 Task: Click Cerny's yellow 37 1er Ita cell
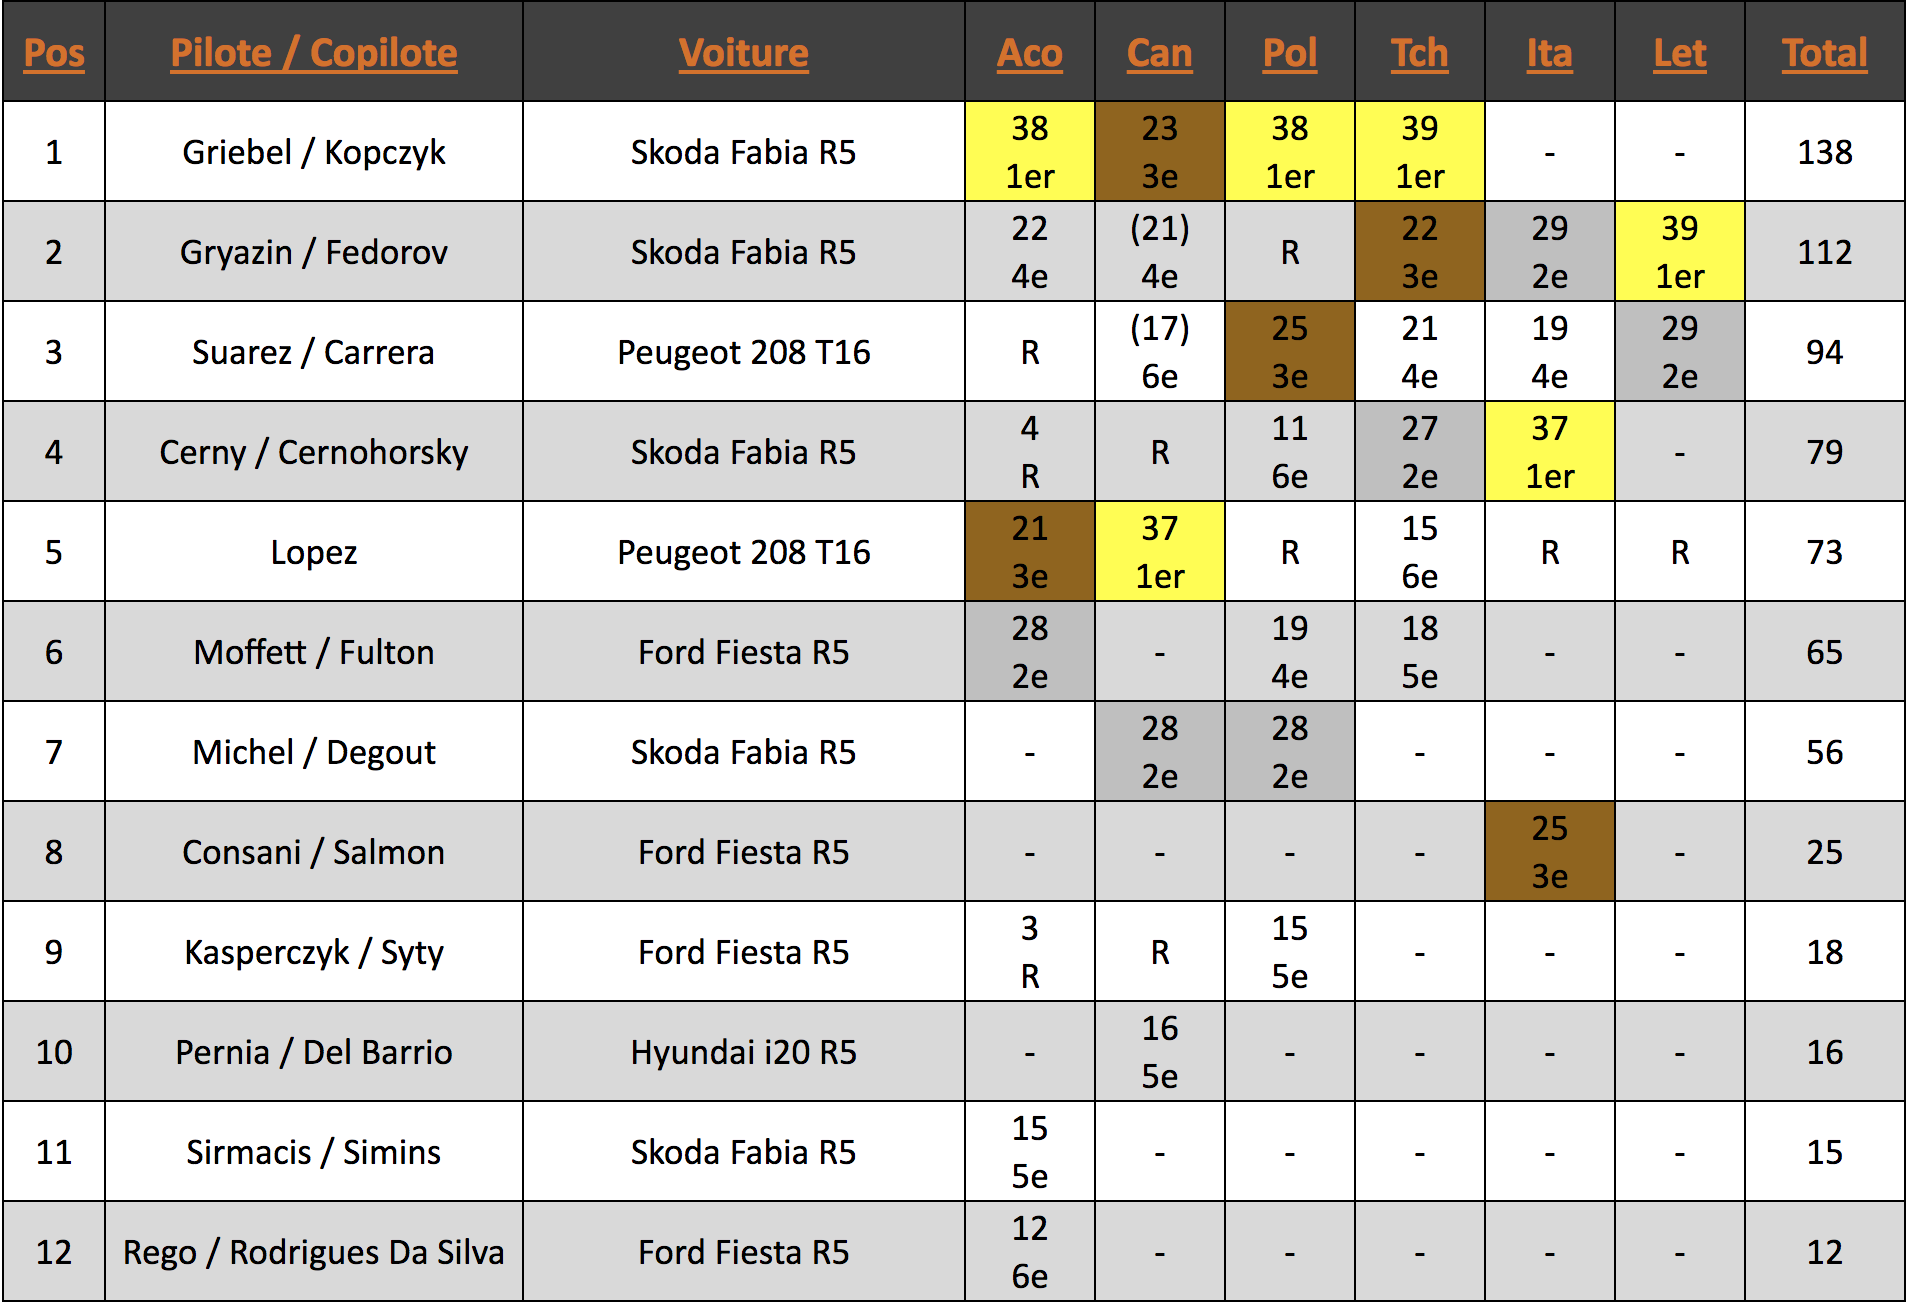point(1550,452)
